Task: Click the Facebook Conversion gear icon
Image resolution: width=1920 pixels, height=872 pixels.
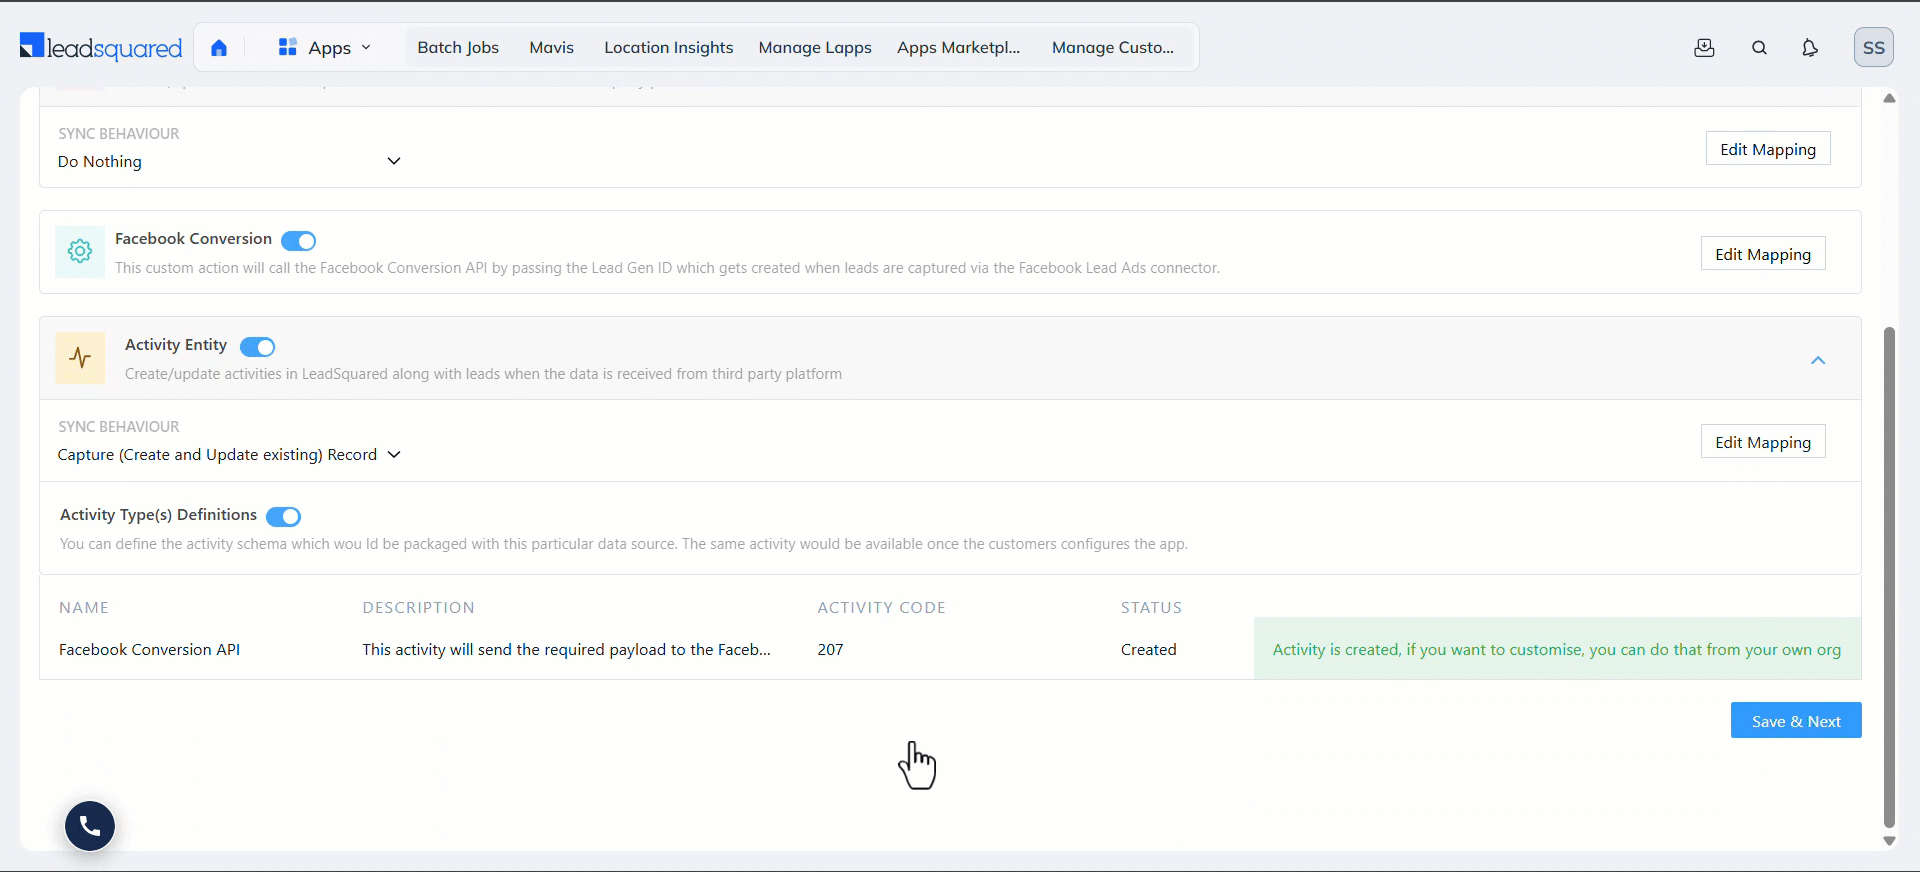Action: [80, 251]
